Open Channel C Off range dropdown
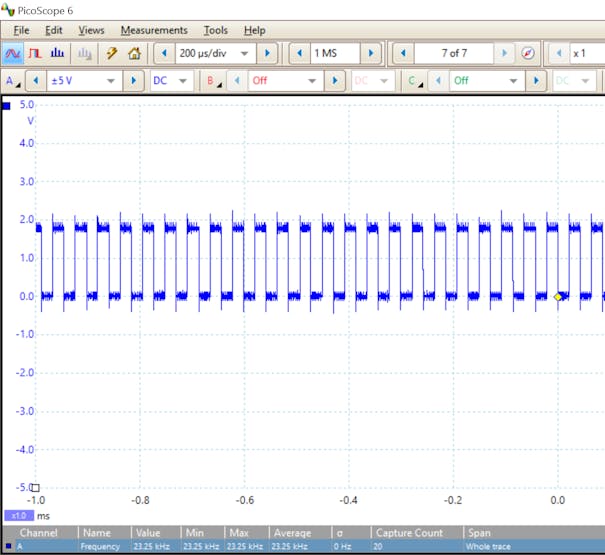Screen dimensions: 605x555 point(513,81)
